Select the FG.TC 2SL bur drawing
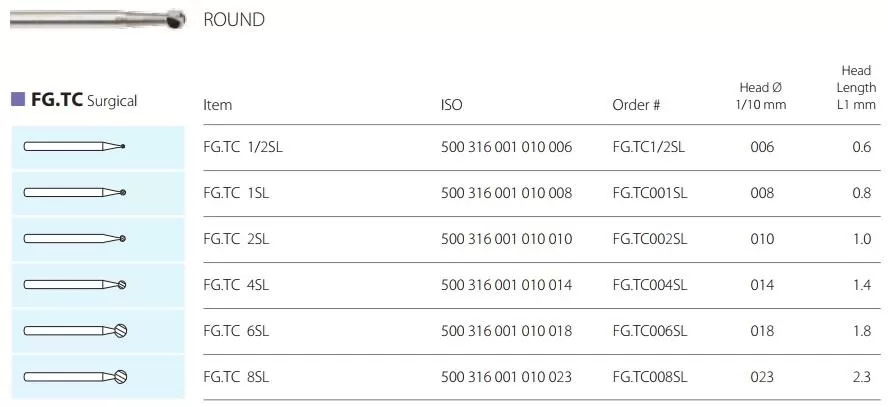The height and width of the screenshot is (407, 888). click(x=75, y=239)
